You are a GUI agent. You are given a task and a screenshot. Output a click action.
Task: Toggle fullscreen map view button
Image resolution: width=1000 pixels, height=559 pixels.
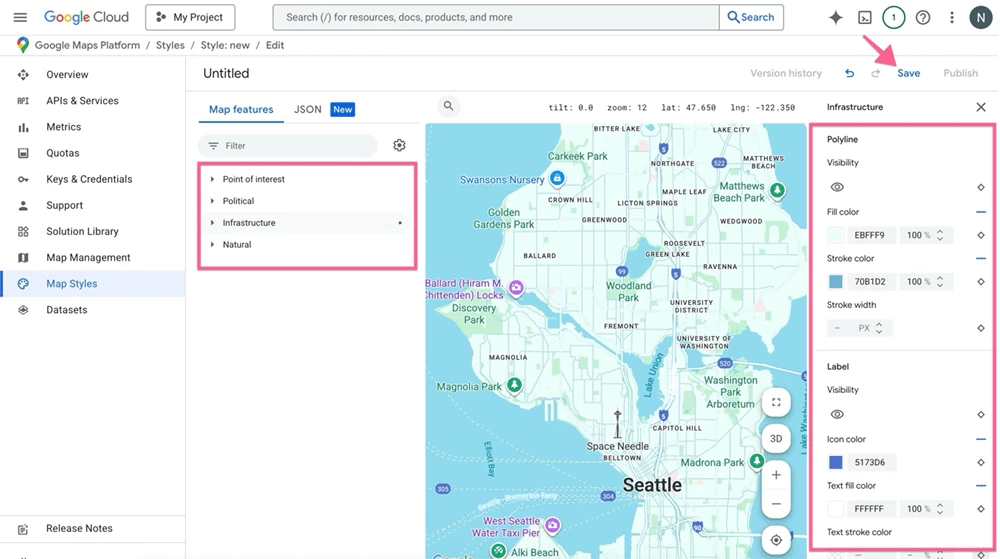[x=776, y=402]
